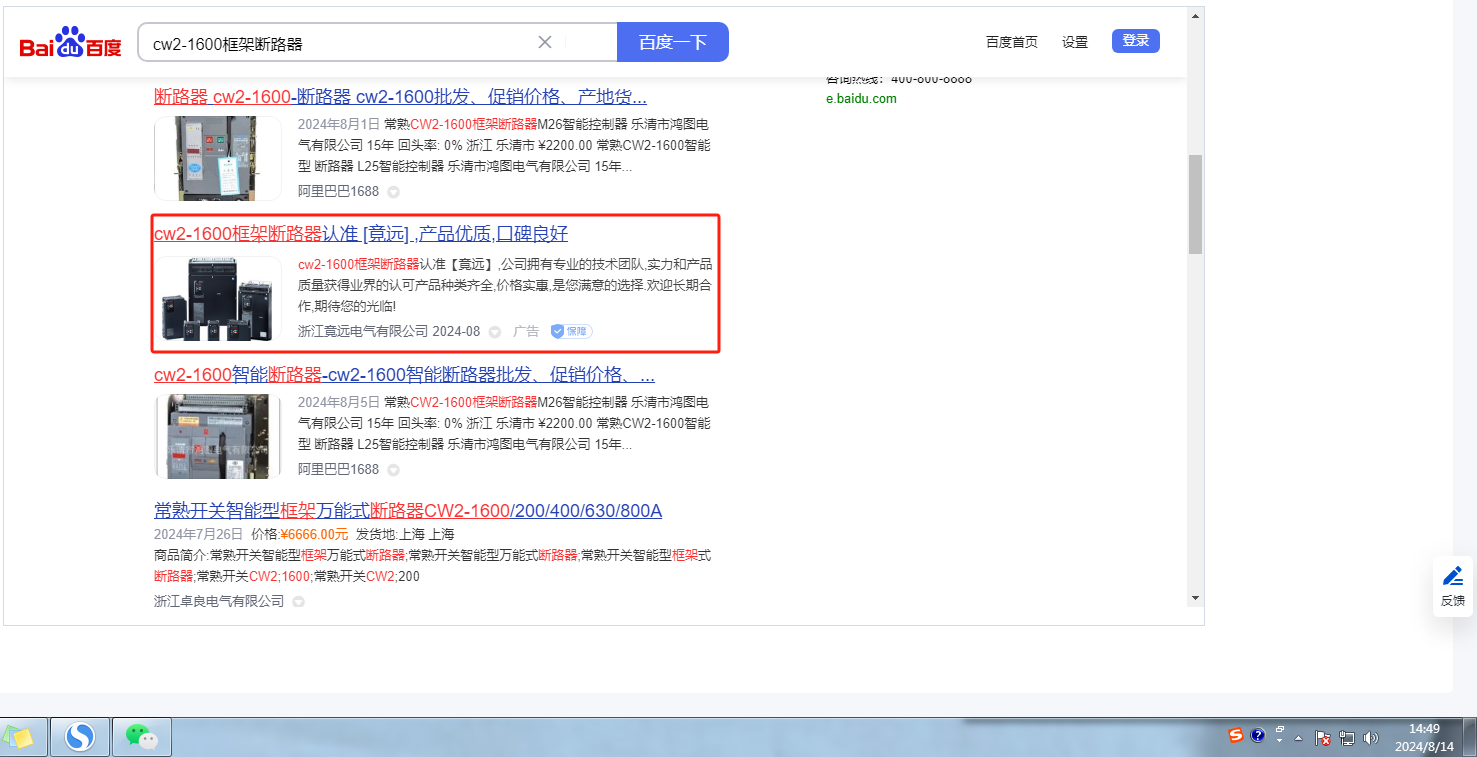Expand the dropdown next to 浙江卓良电气有限公司

click(x=298, y=602)
